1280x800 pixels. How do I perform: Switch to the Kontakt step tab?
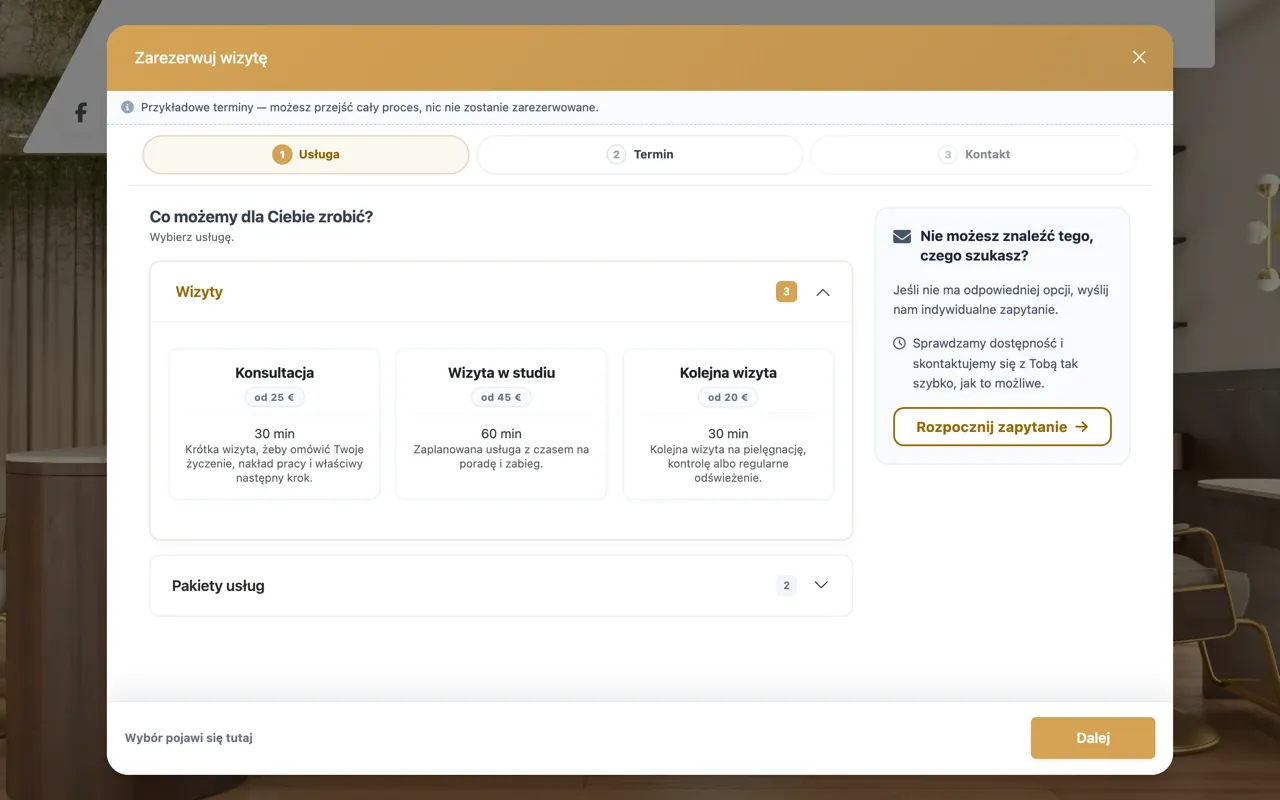tap(974, 155)
